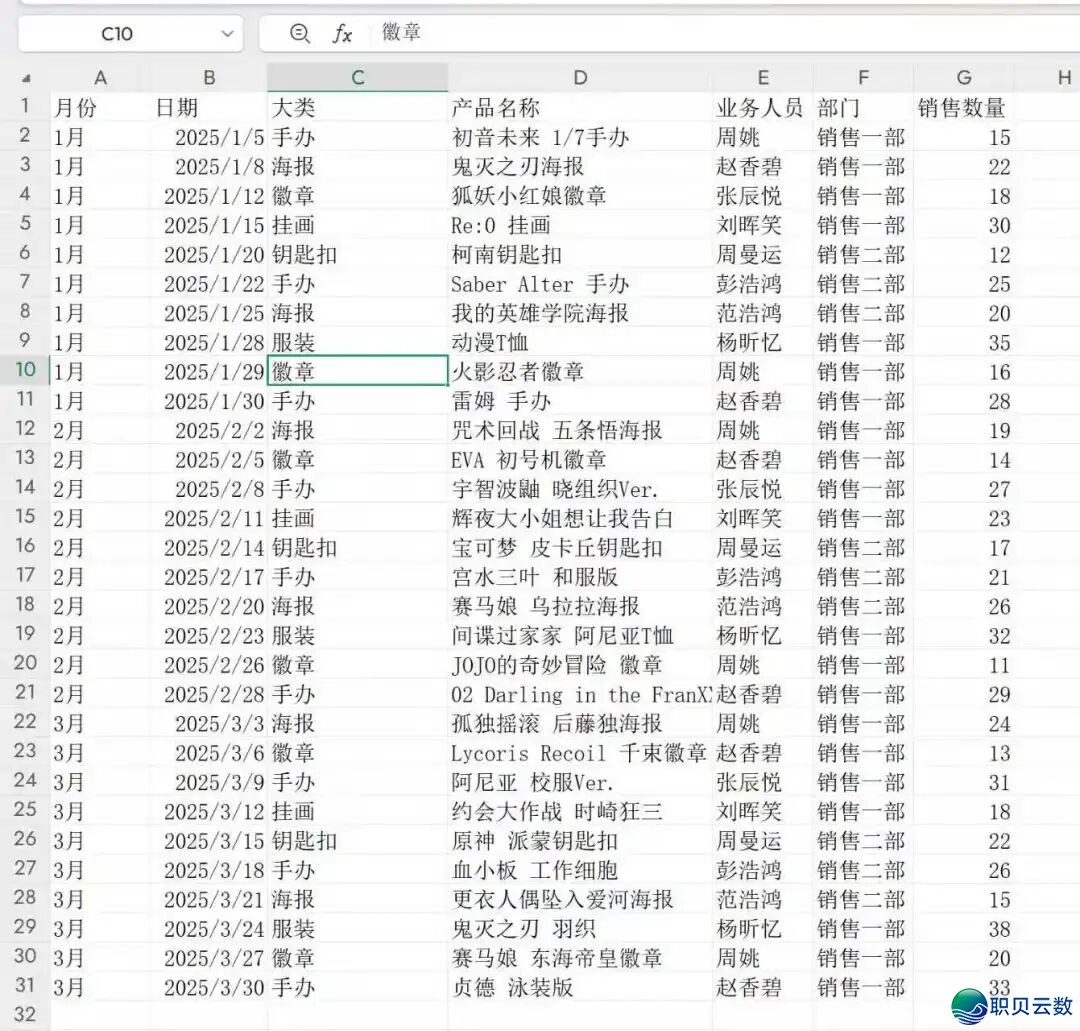The width and height of the screenshot is (1080, 1031).
Task: Click the select-all triangle at grid corner
Action: point(26,78)
